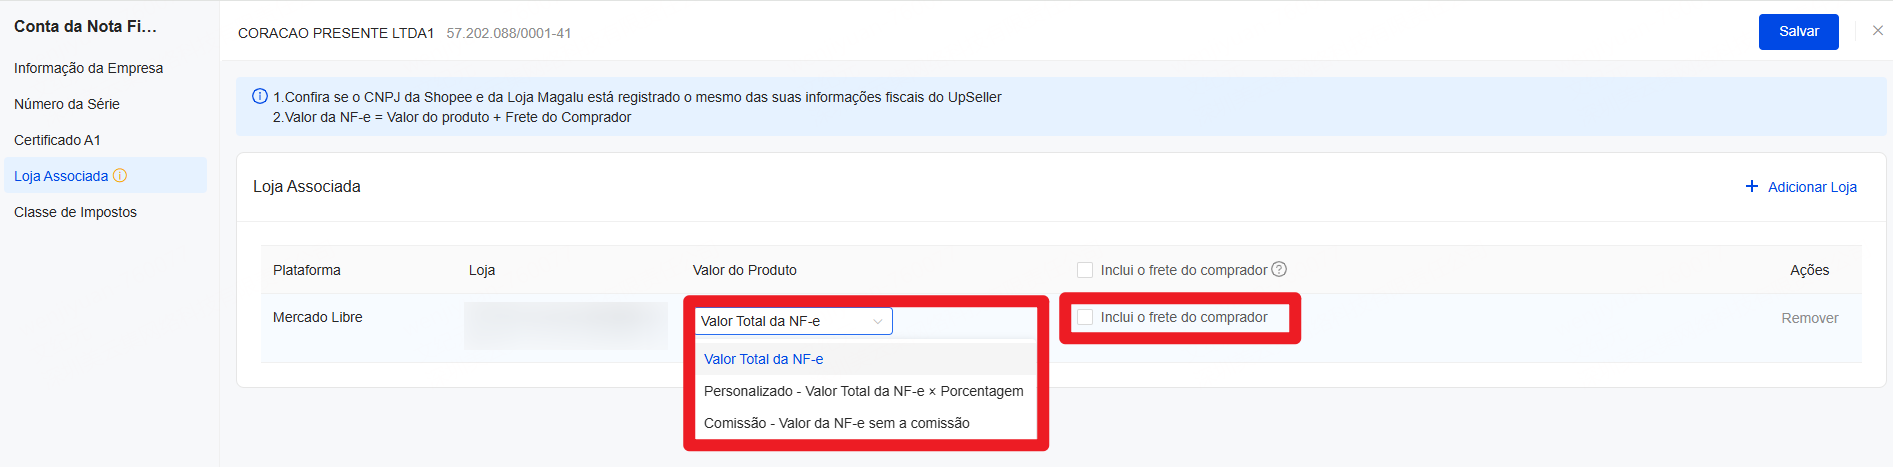Enable frete do comprador for Mercado Libre row
Screen dimensions: 1893x467
tap(1085, 317)
